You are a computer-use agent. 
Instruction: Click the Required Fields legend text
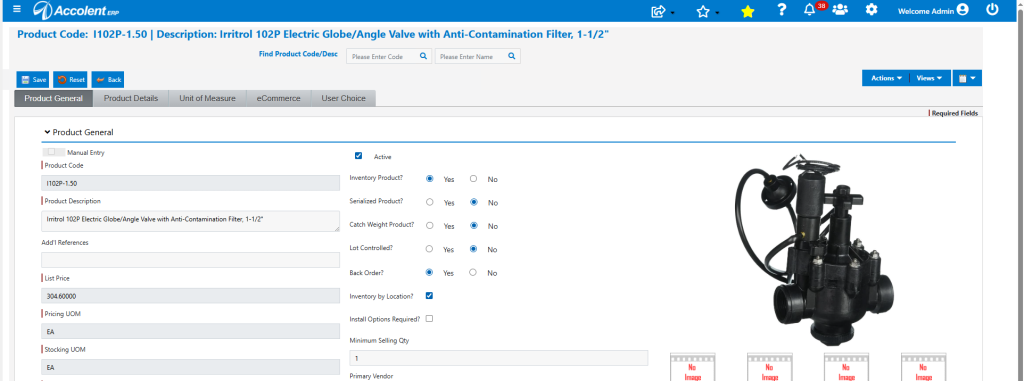(x=955, y=113)
